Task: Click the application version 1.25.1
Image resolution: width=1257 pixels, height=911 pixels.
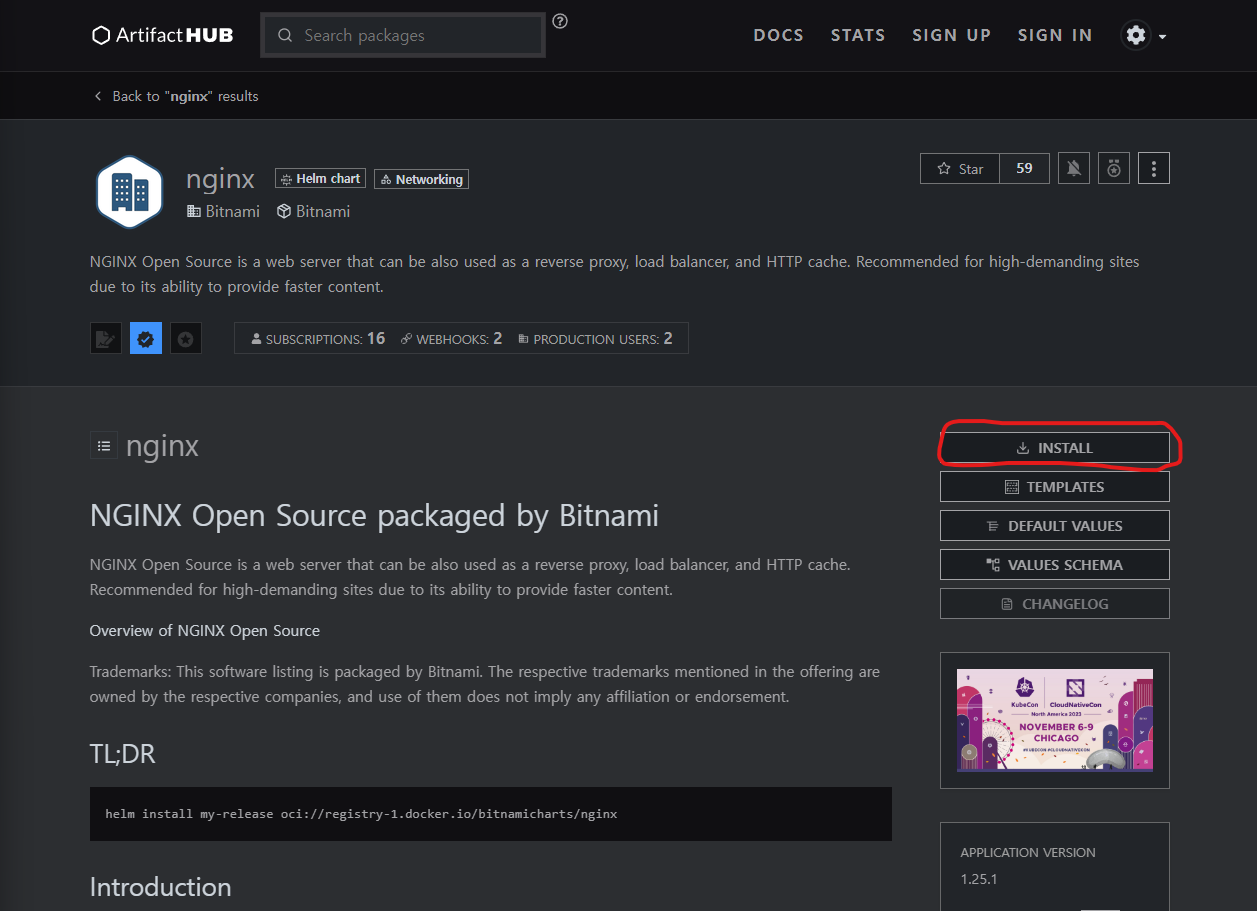Action: point(979,880)
